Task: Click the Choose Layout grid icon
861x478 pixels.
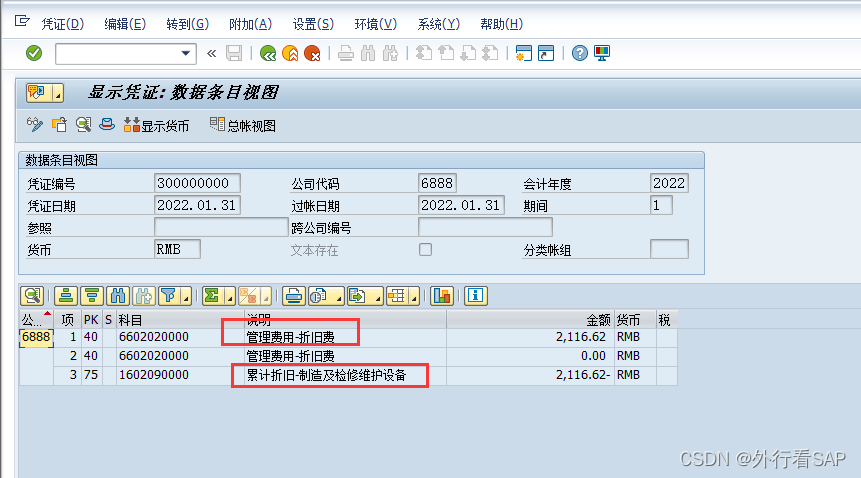Action: 396,296
